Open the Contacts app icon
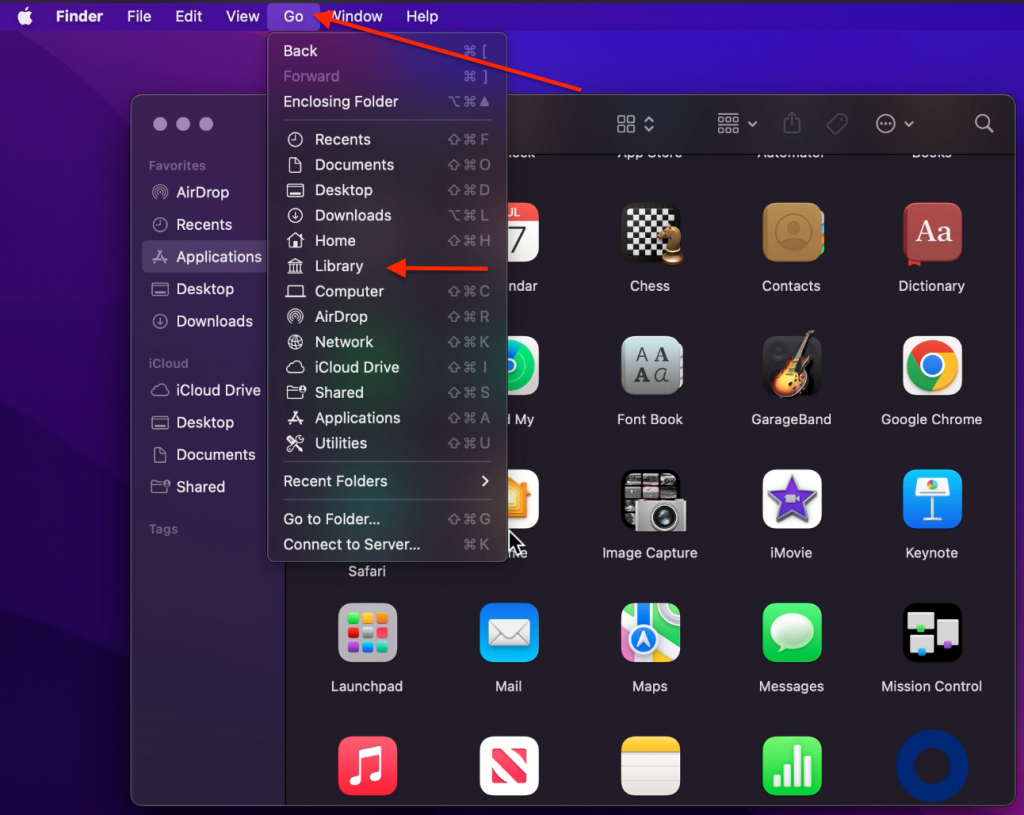Viewport: 1024px width, 815px height. pos(792,232)
